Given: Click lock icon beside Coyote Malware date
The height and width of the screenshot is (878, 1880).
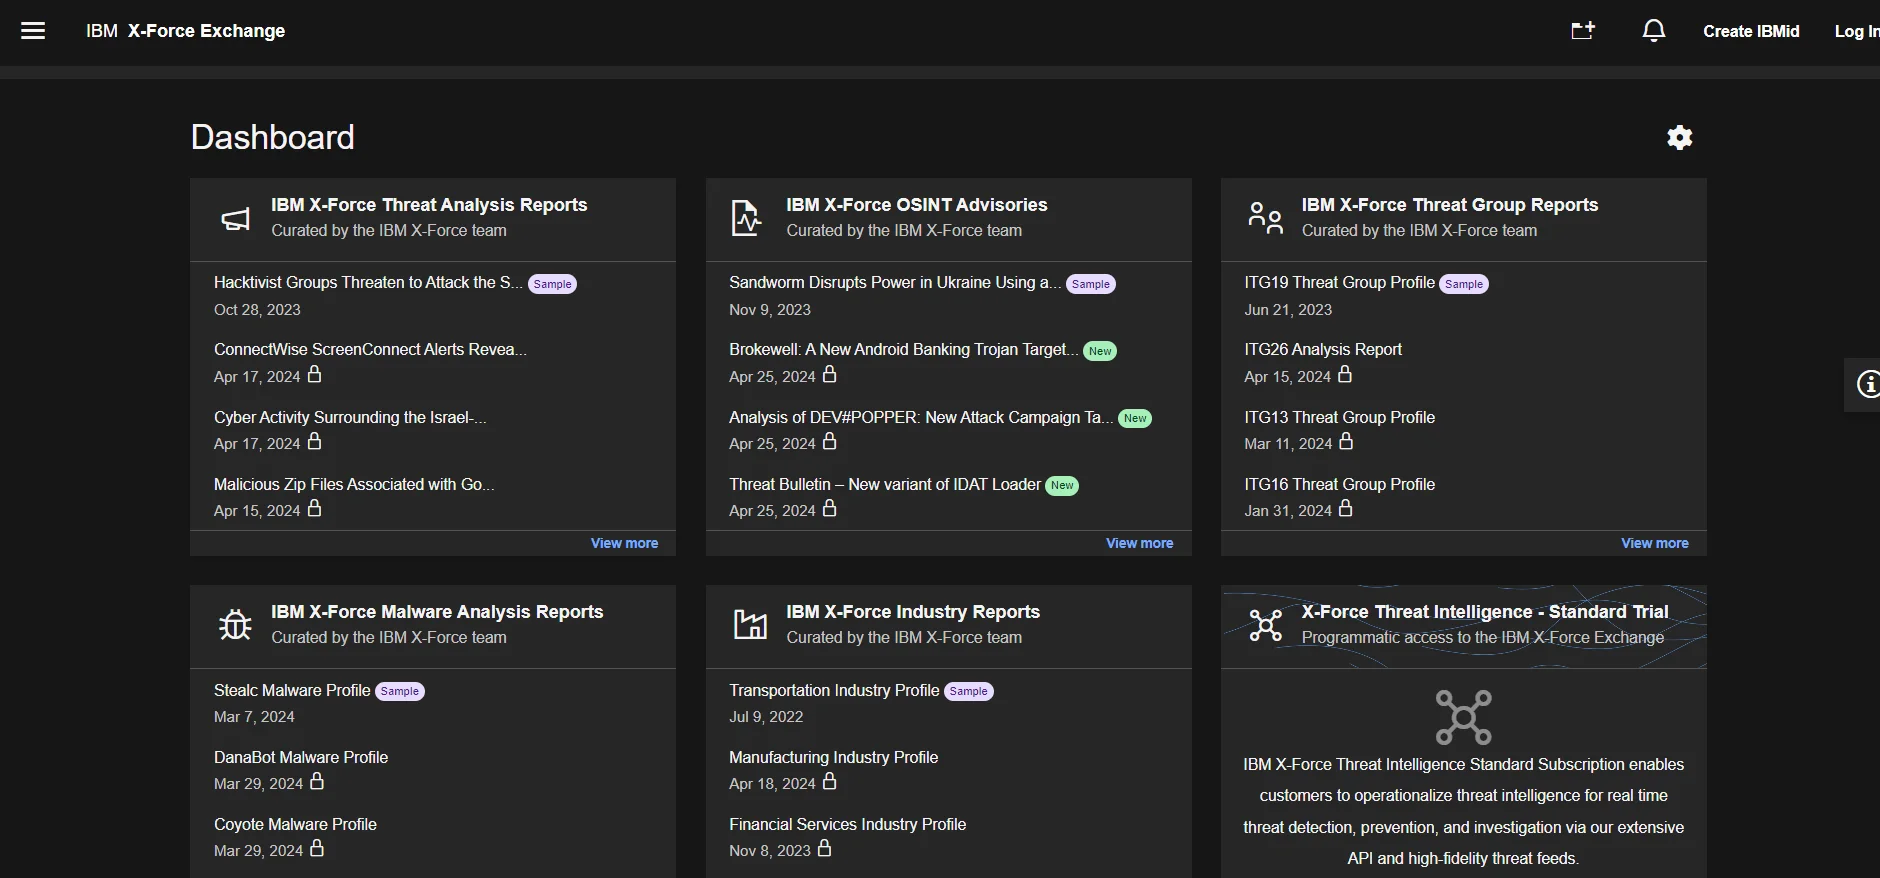Looking at the screenshot, I should [317, 848].
